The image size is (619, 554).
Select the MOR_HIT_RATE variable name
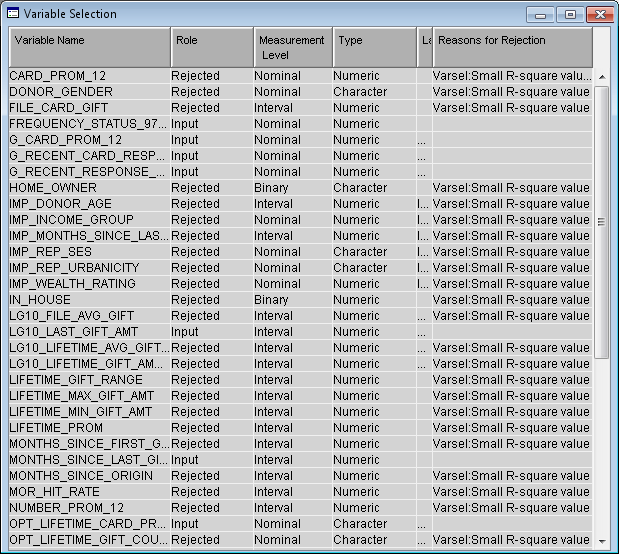click(x=54, y=492)
